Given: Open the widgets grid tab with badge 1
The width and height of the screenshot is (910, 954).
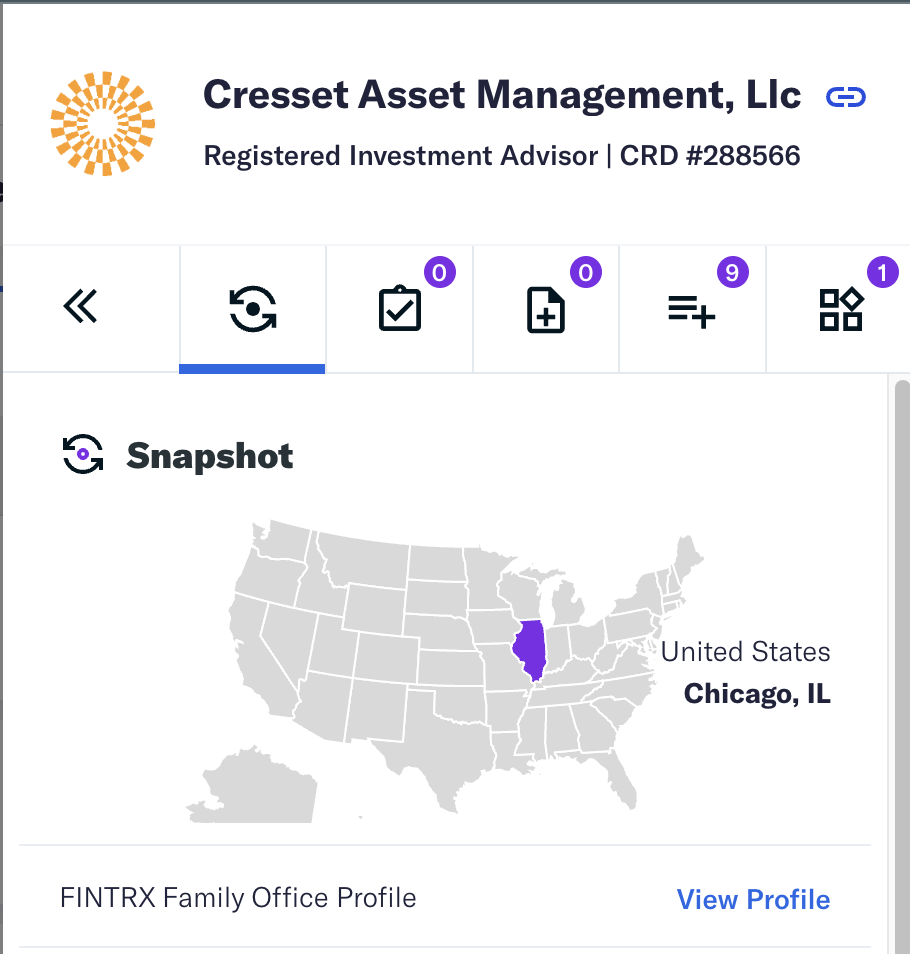Looking at the screenshot, I should coord(841,309).
